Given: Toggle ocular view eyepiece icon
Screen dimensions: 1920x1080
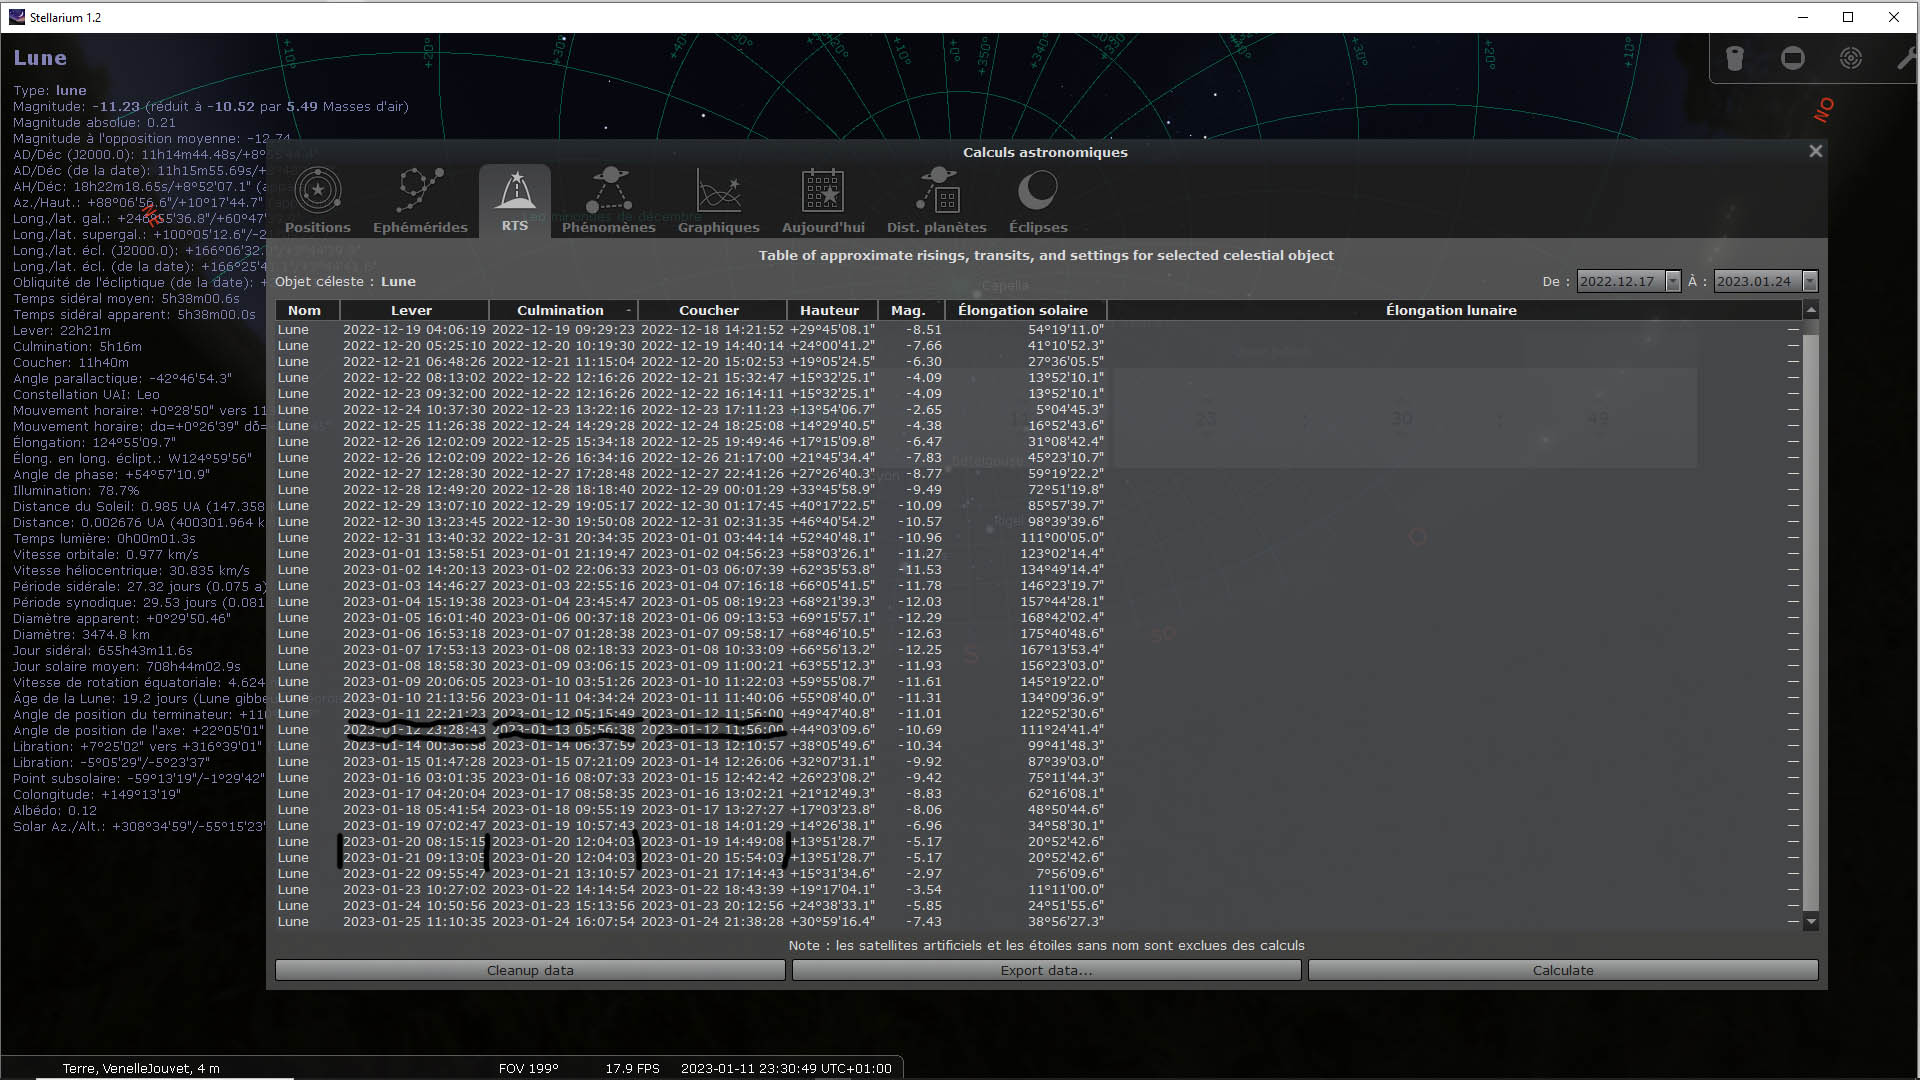Looking at the screenshot, I should pyautogui.click(x=1735, y=59).
